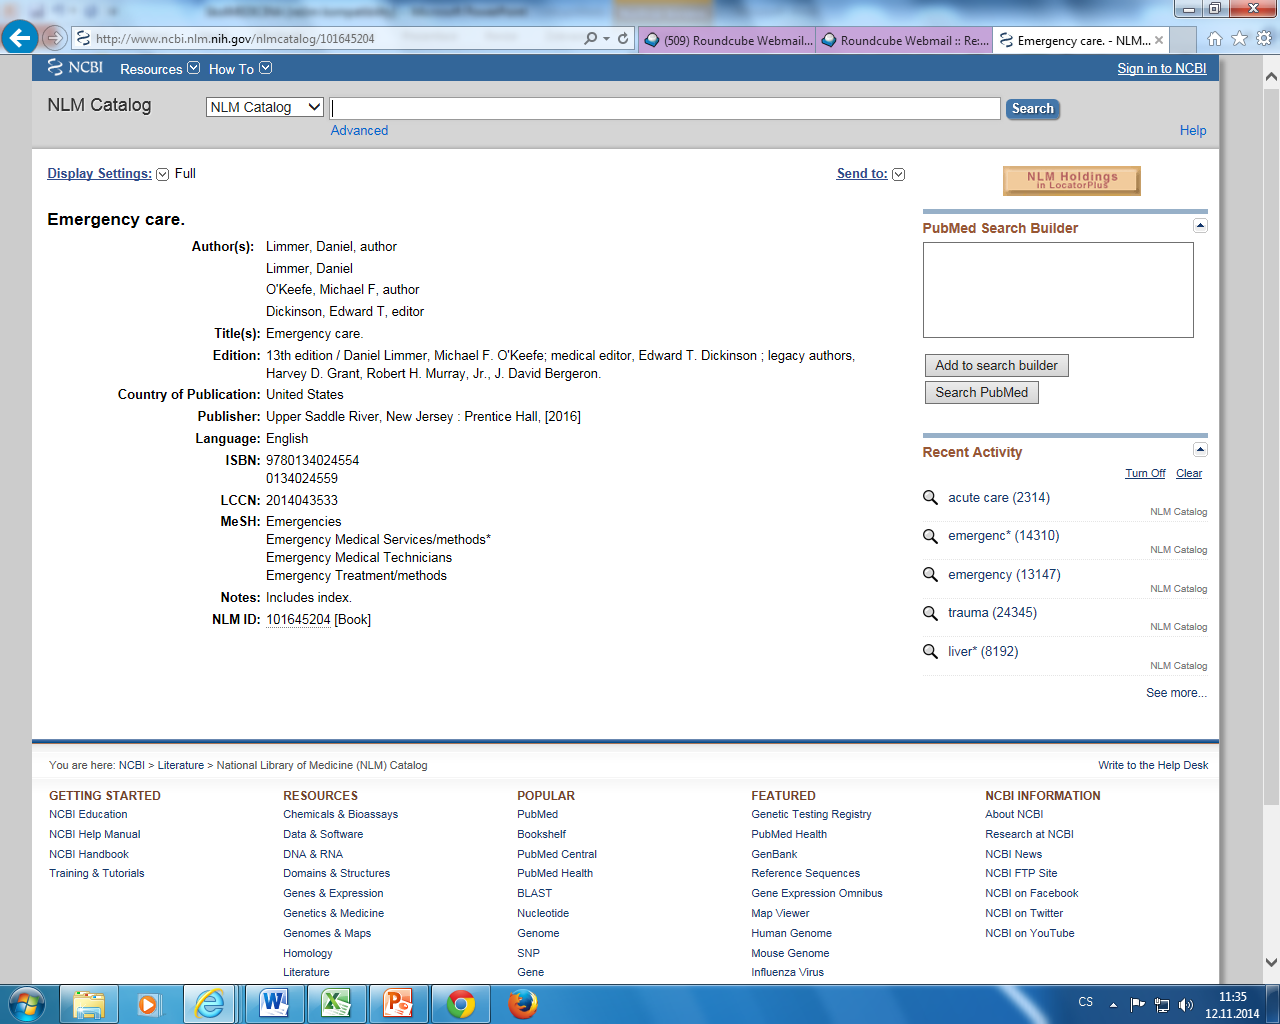1280x1024 pixels.
Task: Click the address bar search magnifier icon
Action: tap(590, 39)
